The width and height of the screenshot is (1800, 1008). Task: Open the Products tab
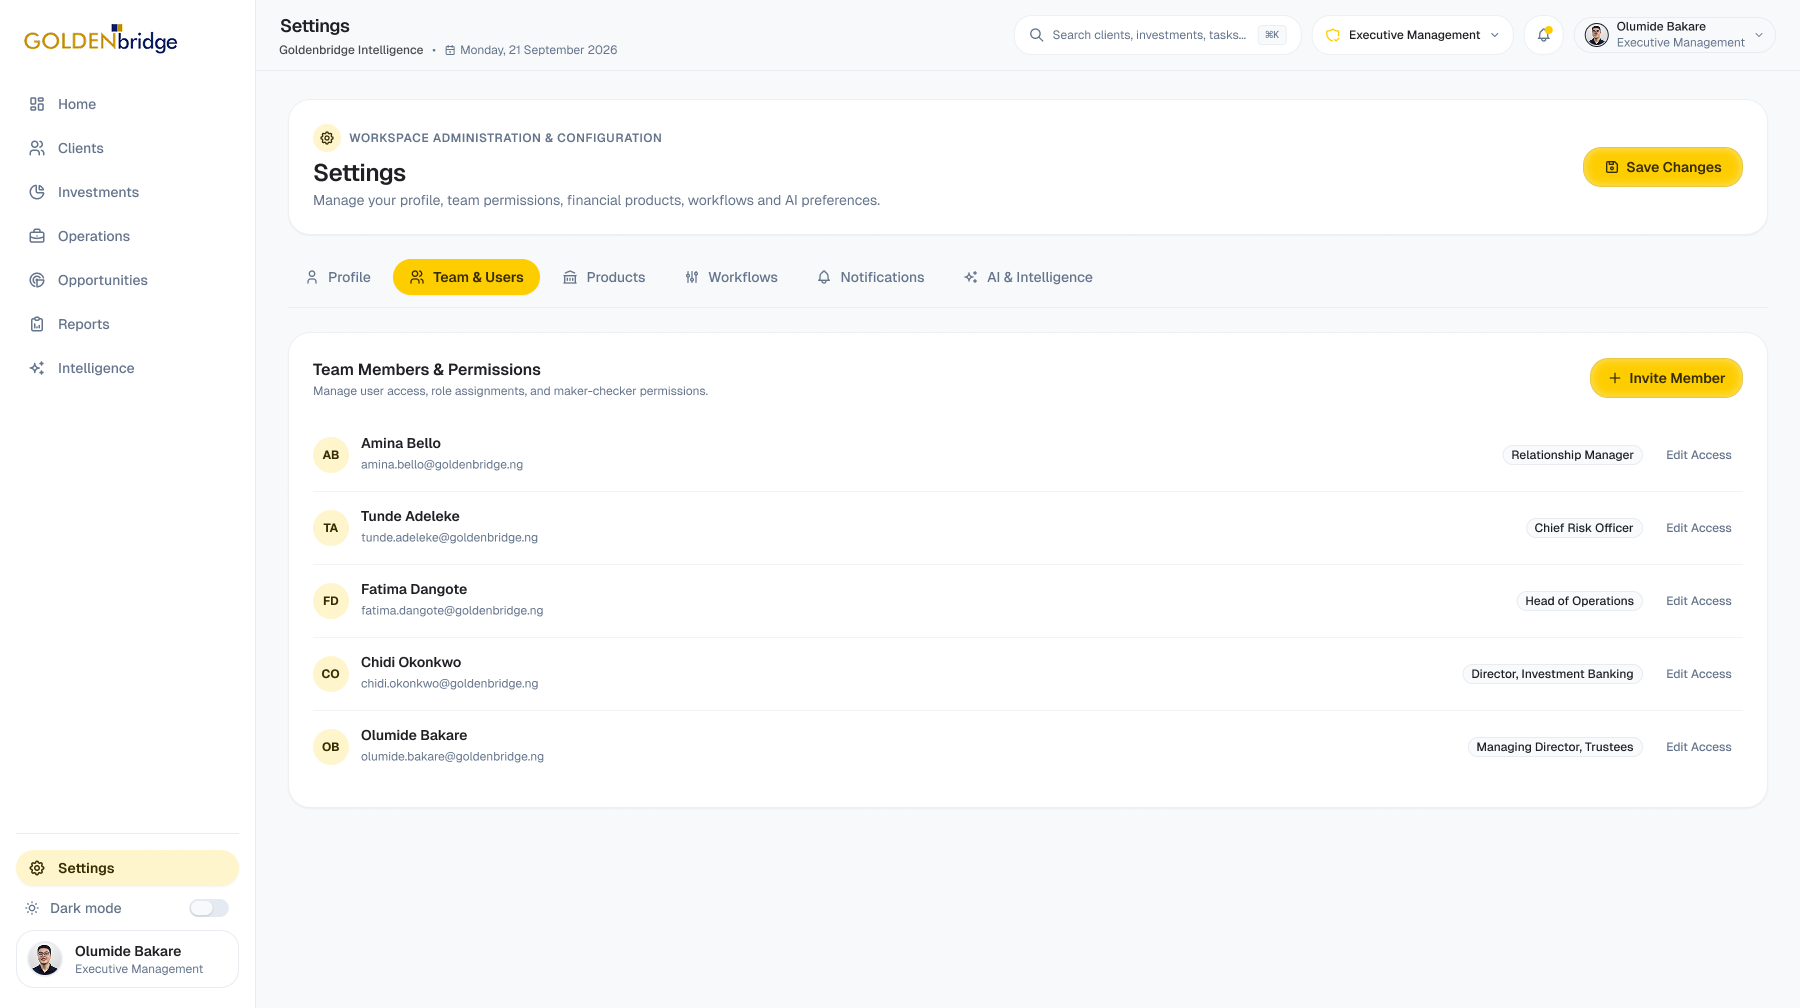pyautogui.click(x=604, y=277)
